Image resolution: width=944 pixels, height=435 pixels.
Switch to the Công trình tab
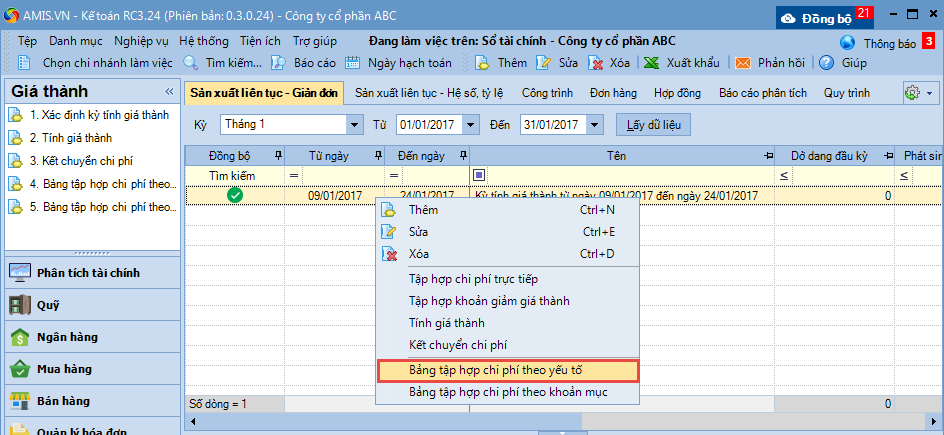pos(547,93)
